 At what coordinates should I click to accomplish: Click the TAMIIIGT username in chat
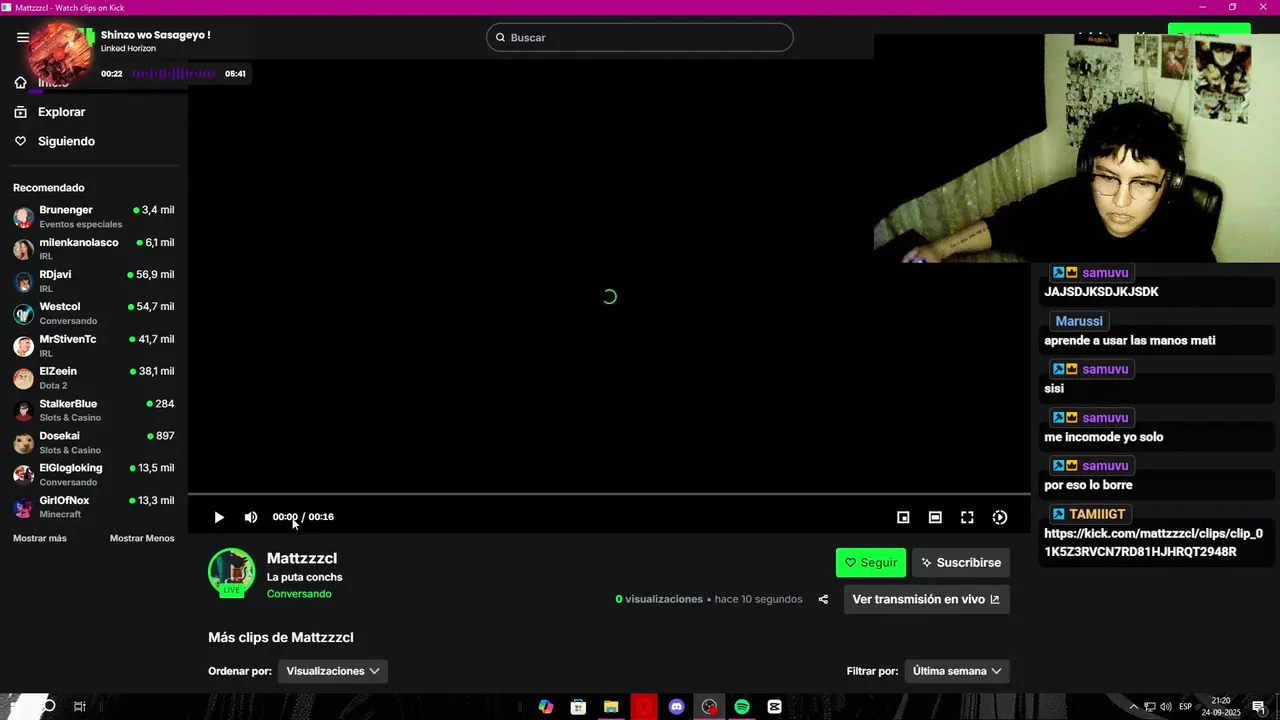click(x=1097, y=514)
